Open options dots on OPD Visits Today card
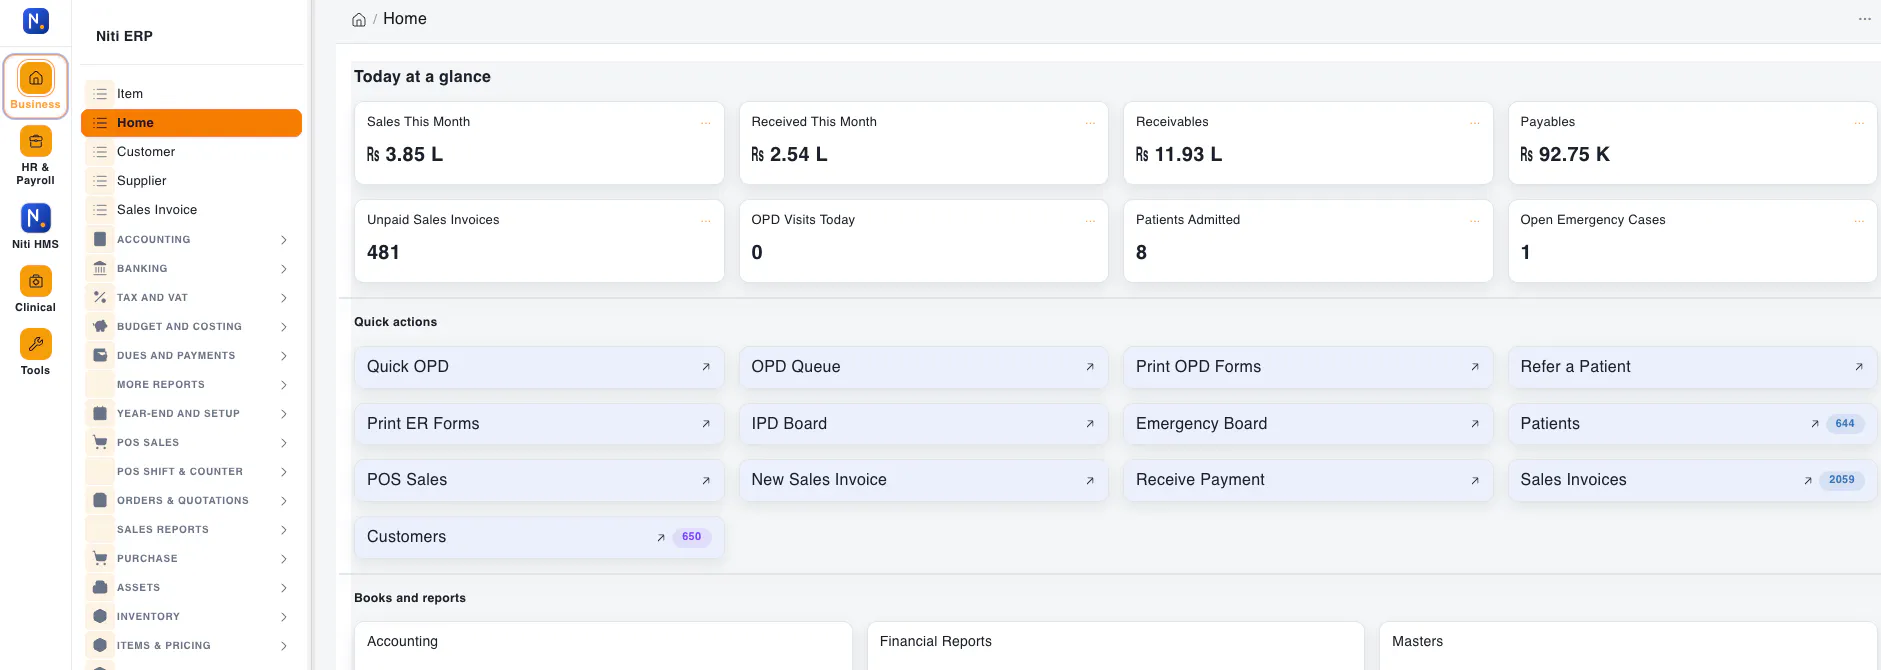The image size is (1881, 670). click(x=1090, y=220)
